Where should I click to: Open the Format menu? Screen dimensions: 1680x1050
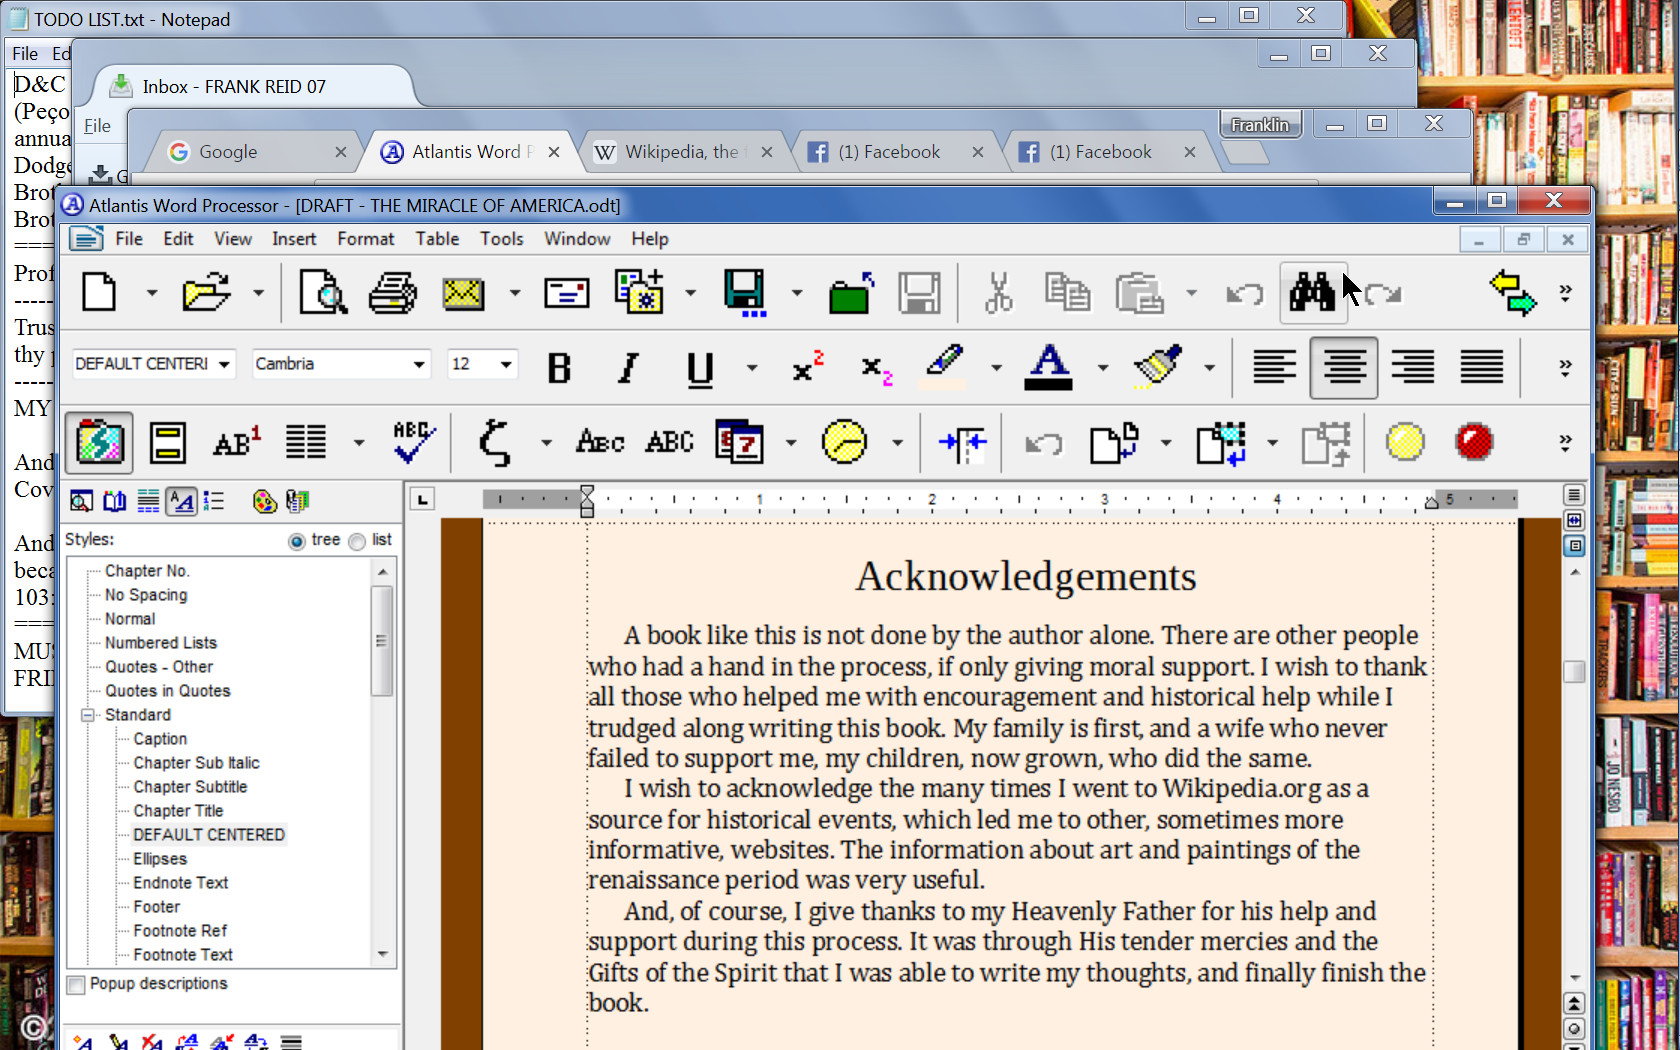365,238
